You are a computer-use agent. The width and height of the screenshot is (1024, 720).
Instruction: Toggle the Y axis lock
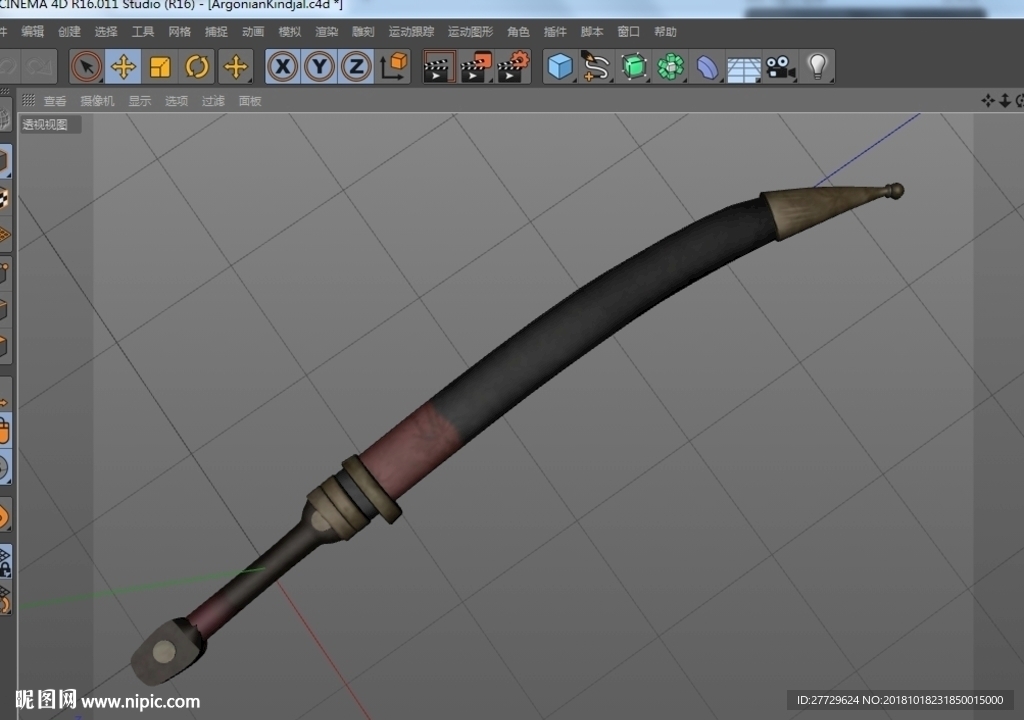(x=319, y=67)
